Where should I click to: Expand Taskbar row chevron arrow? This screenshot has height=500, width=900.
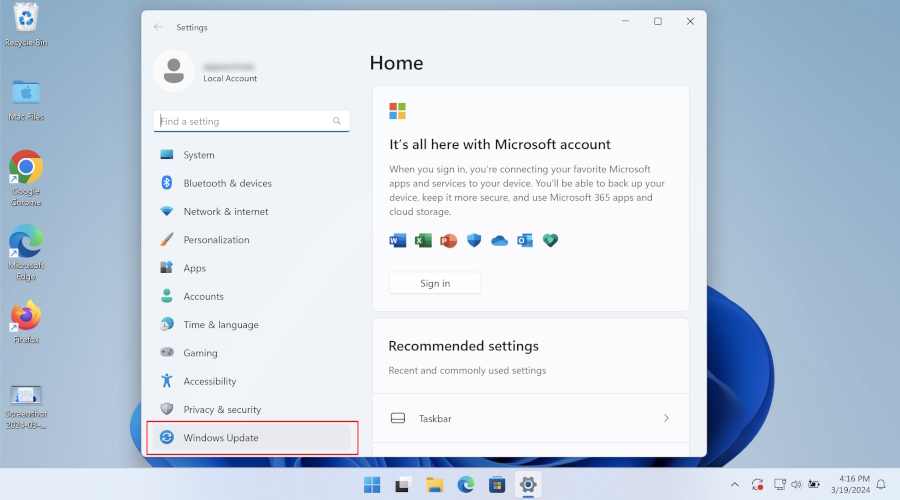pyautogui.click(x=666, y=418)
